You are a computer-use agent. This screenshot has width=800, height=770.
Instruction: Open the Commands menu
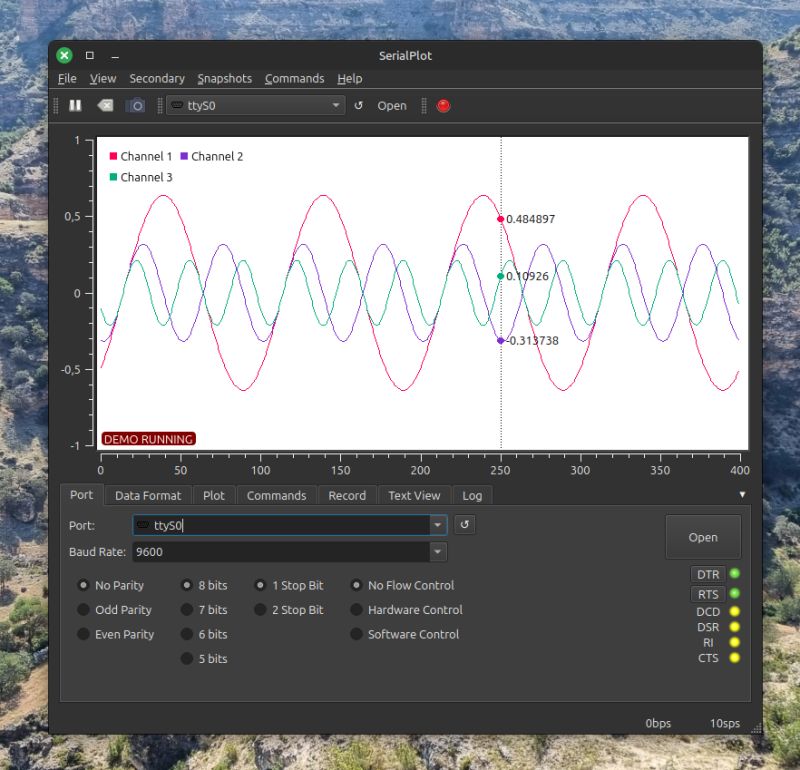coord(294,78)
